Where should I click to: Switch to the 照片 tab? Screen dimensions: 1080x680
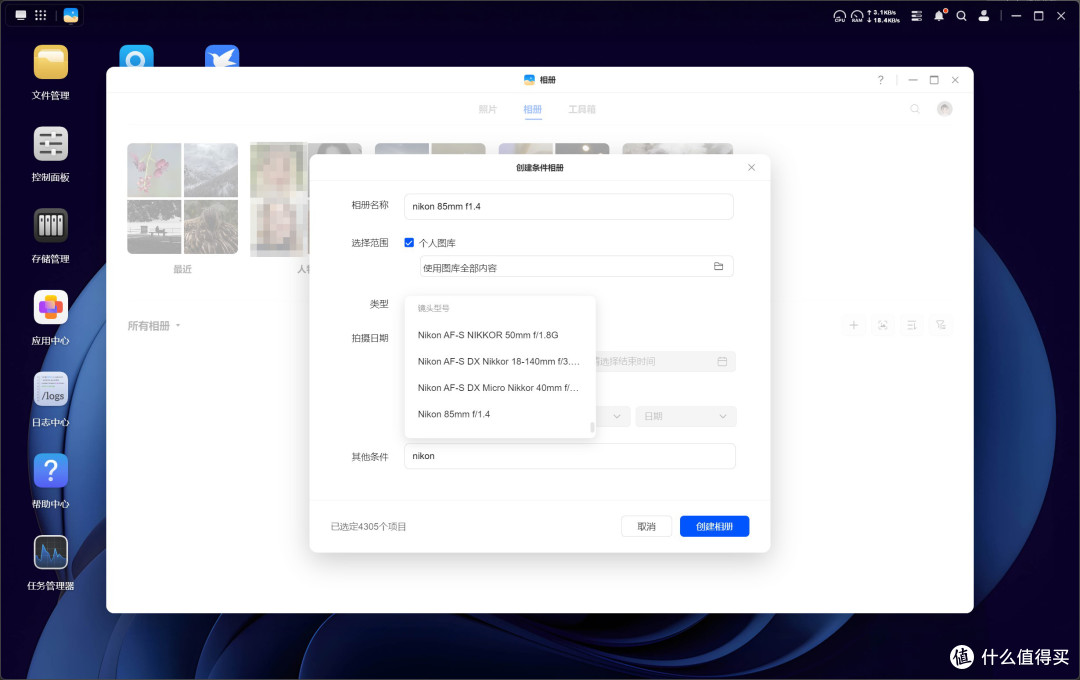pos(488,109)
